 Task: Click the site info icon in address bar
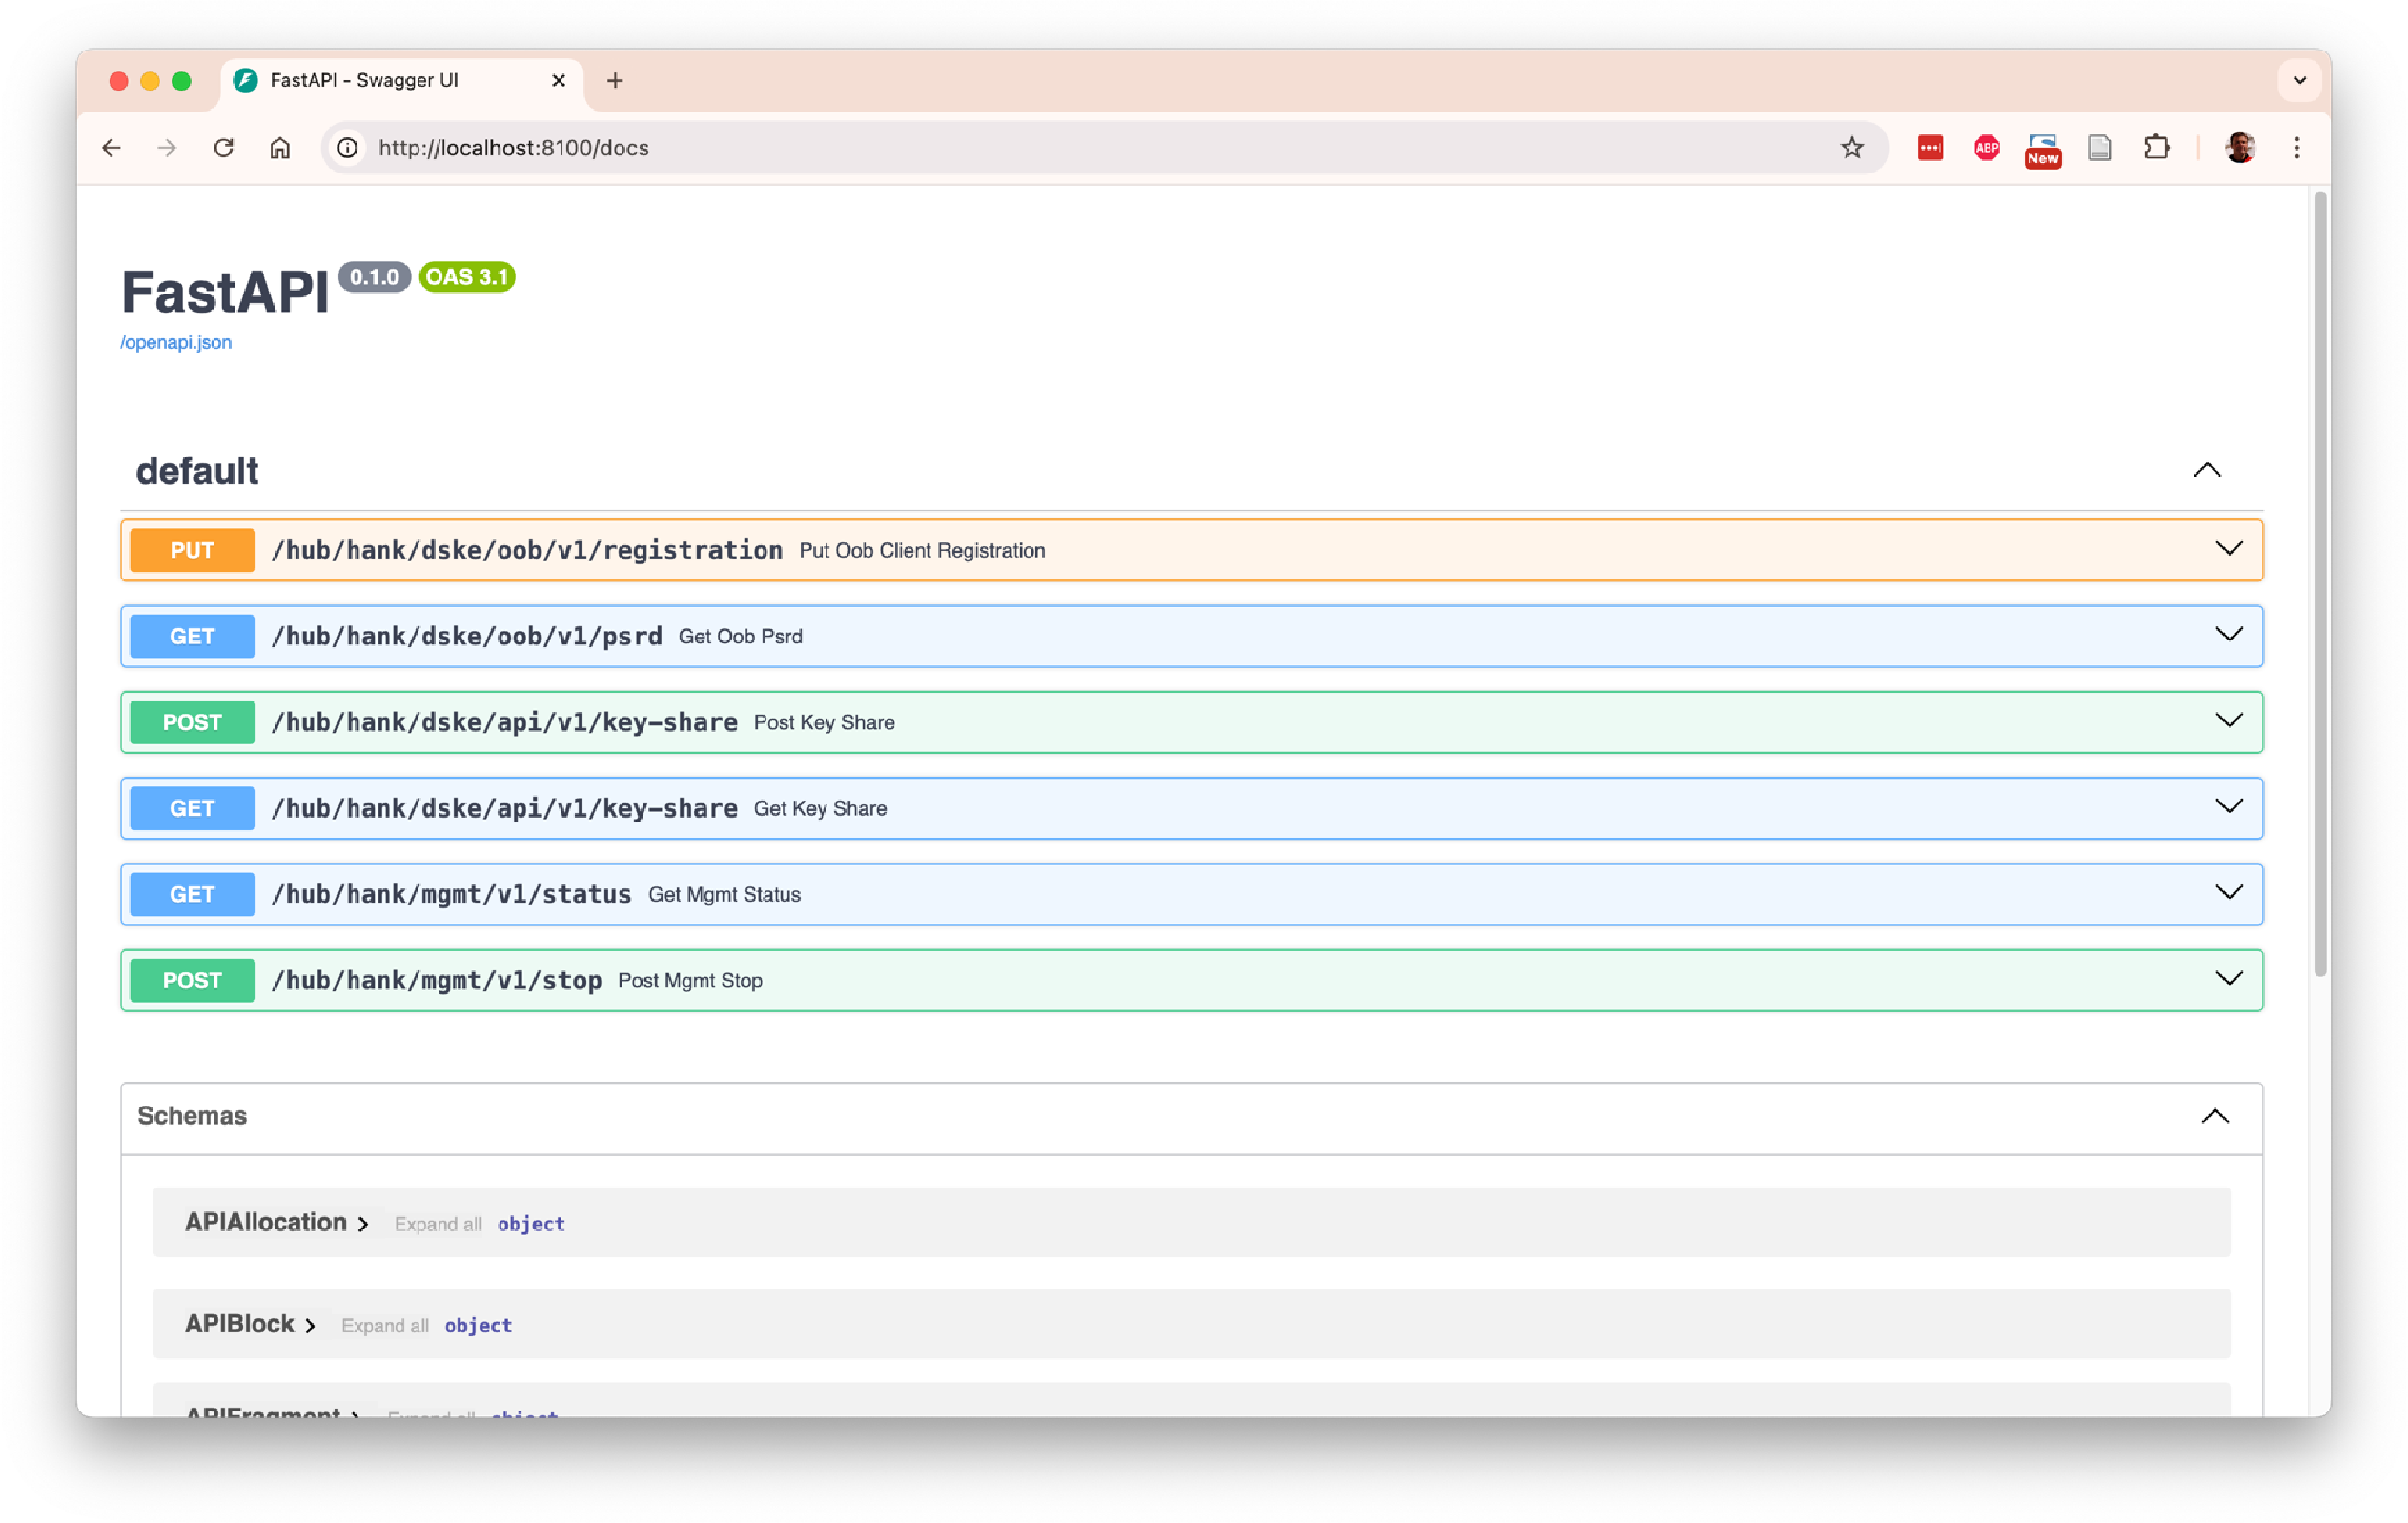coord(347,147)
